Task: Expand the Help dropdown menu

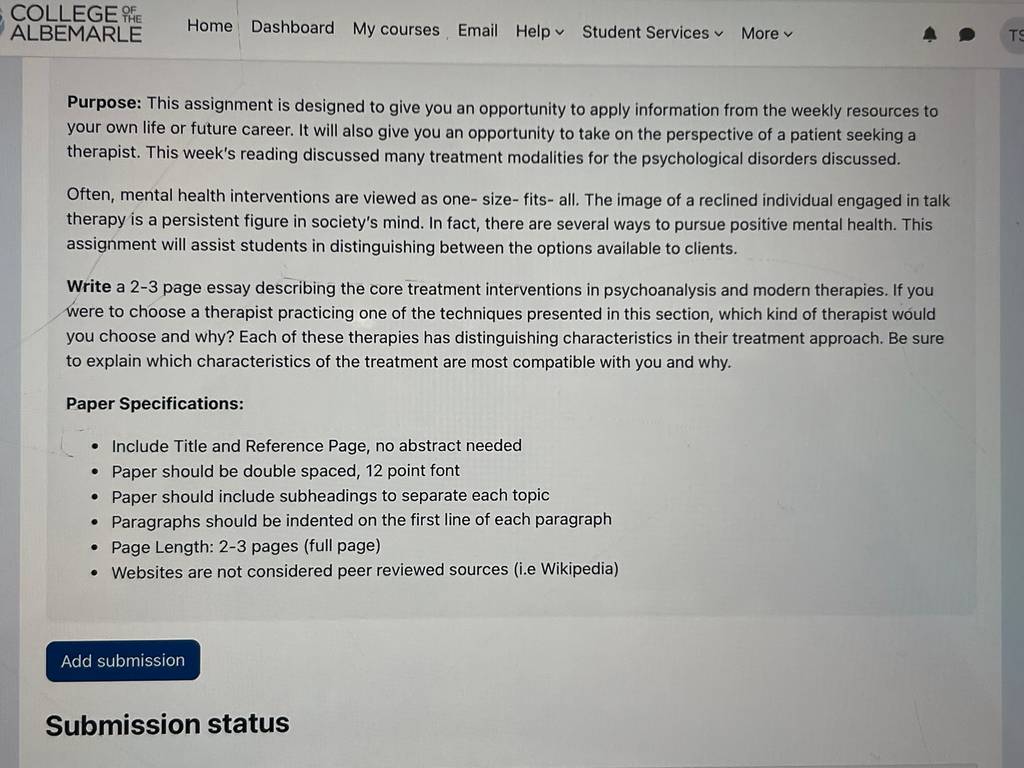Action: (539, 31)
